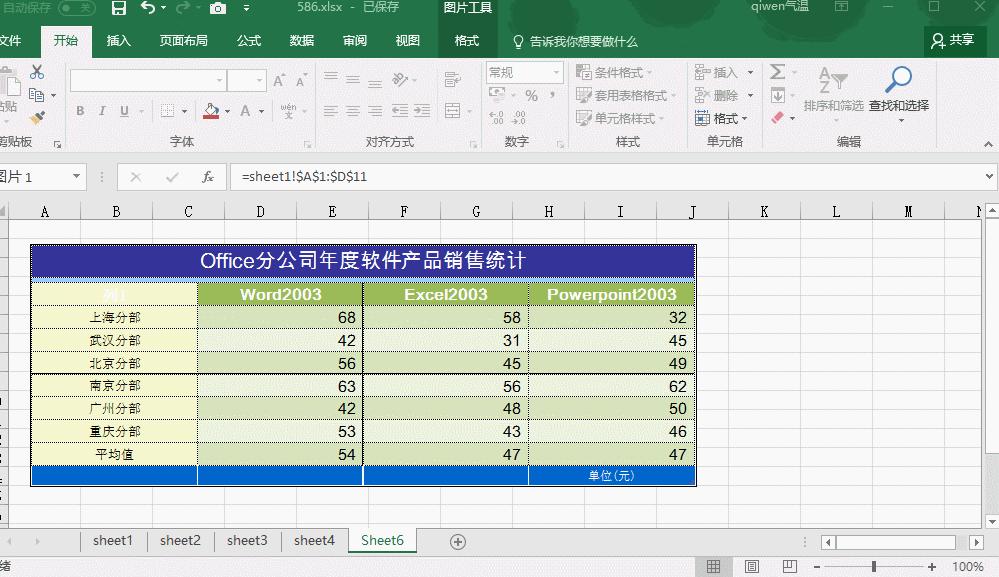The image size is (999, 577).
Task: Click the new sheet plus button
Action: pyautogui.click(x=457, y=540)
